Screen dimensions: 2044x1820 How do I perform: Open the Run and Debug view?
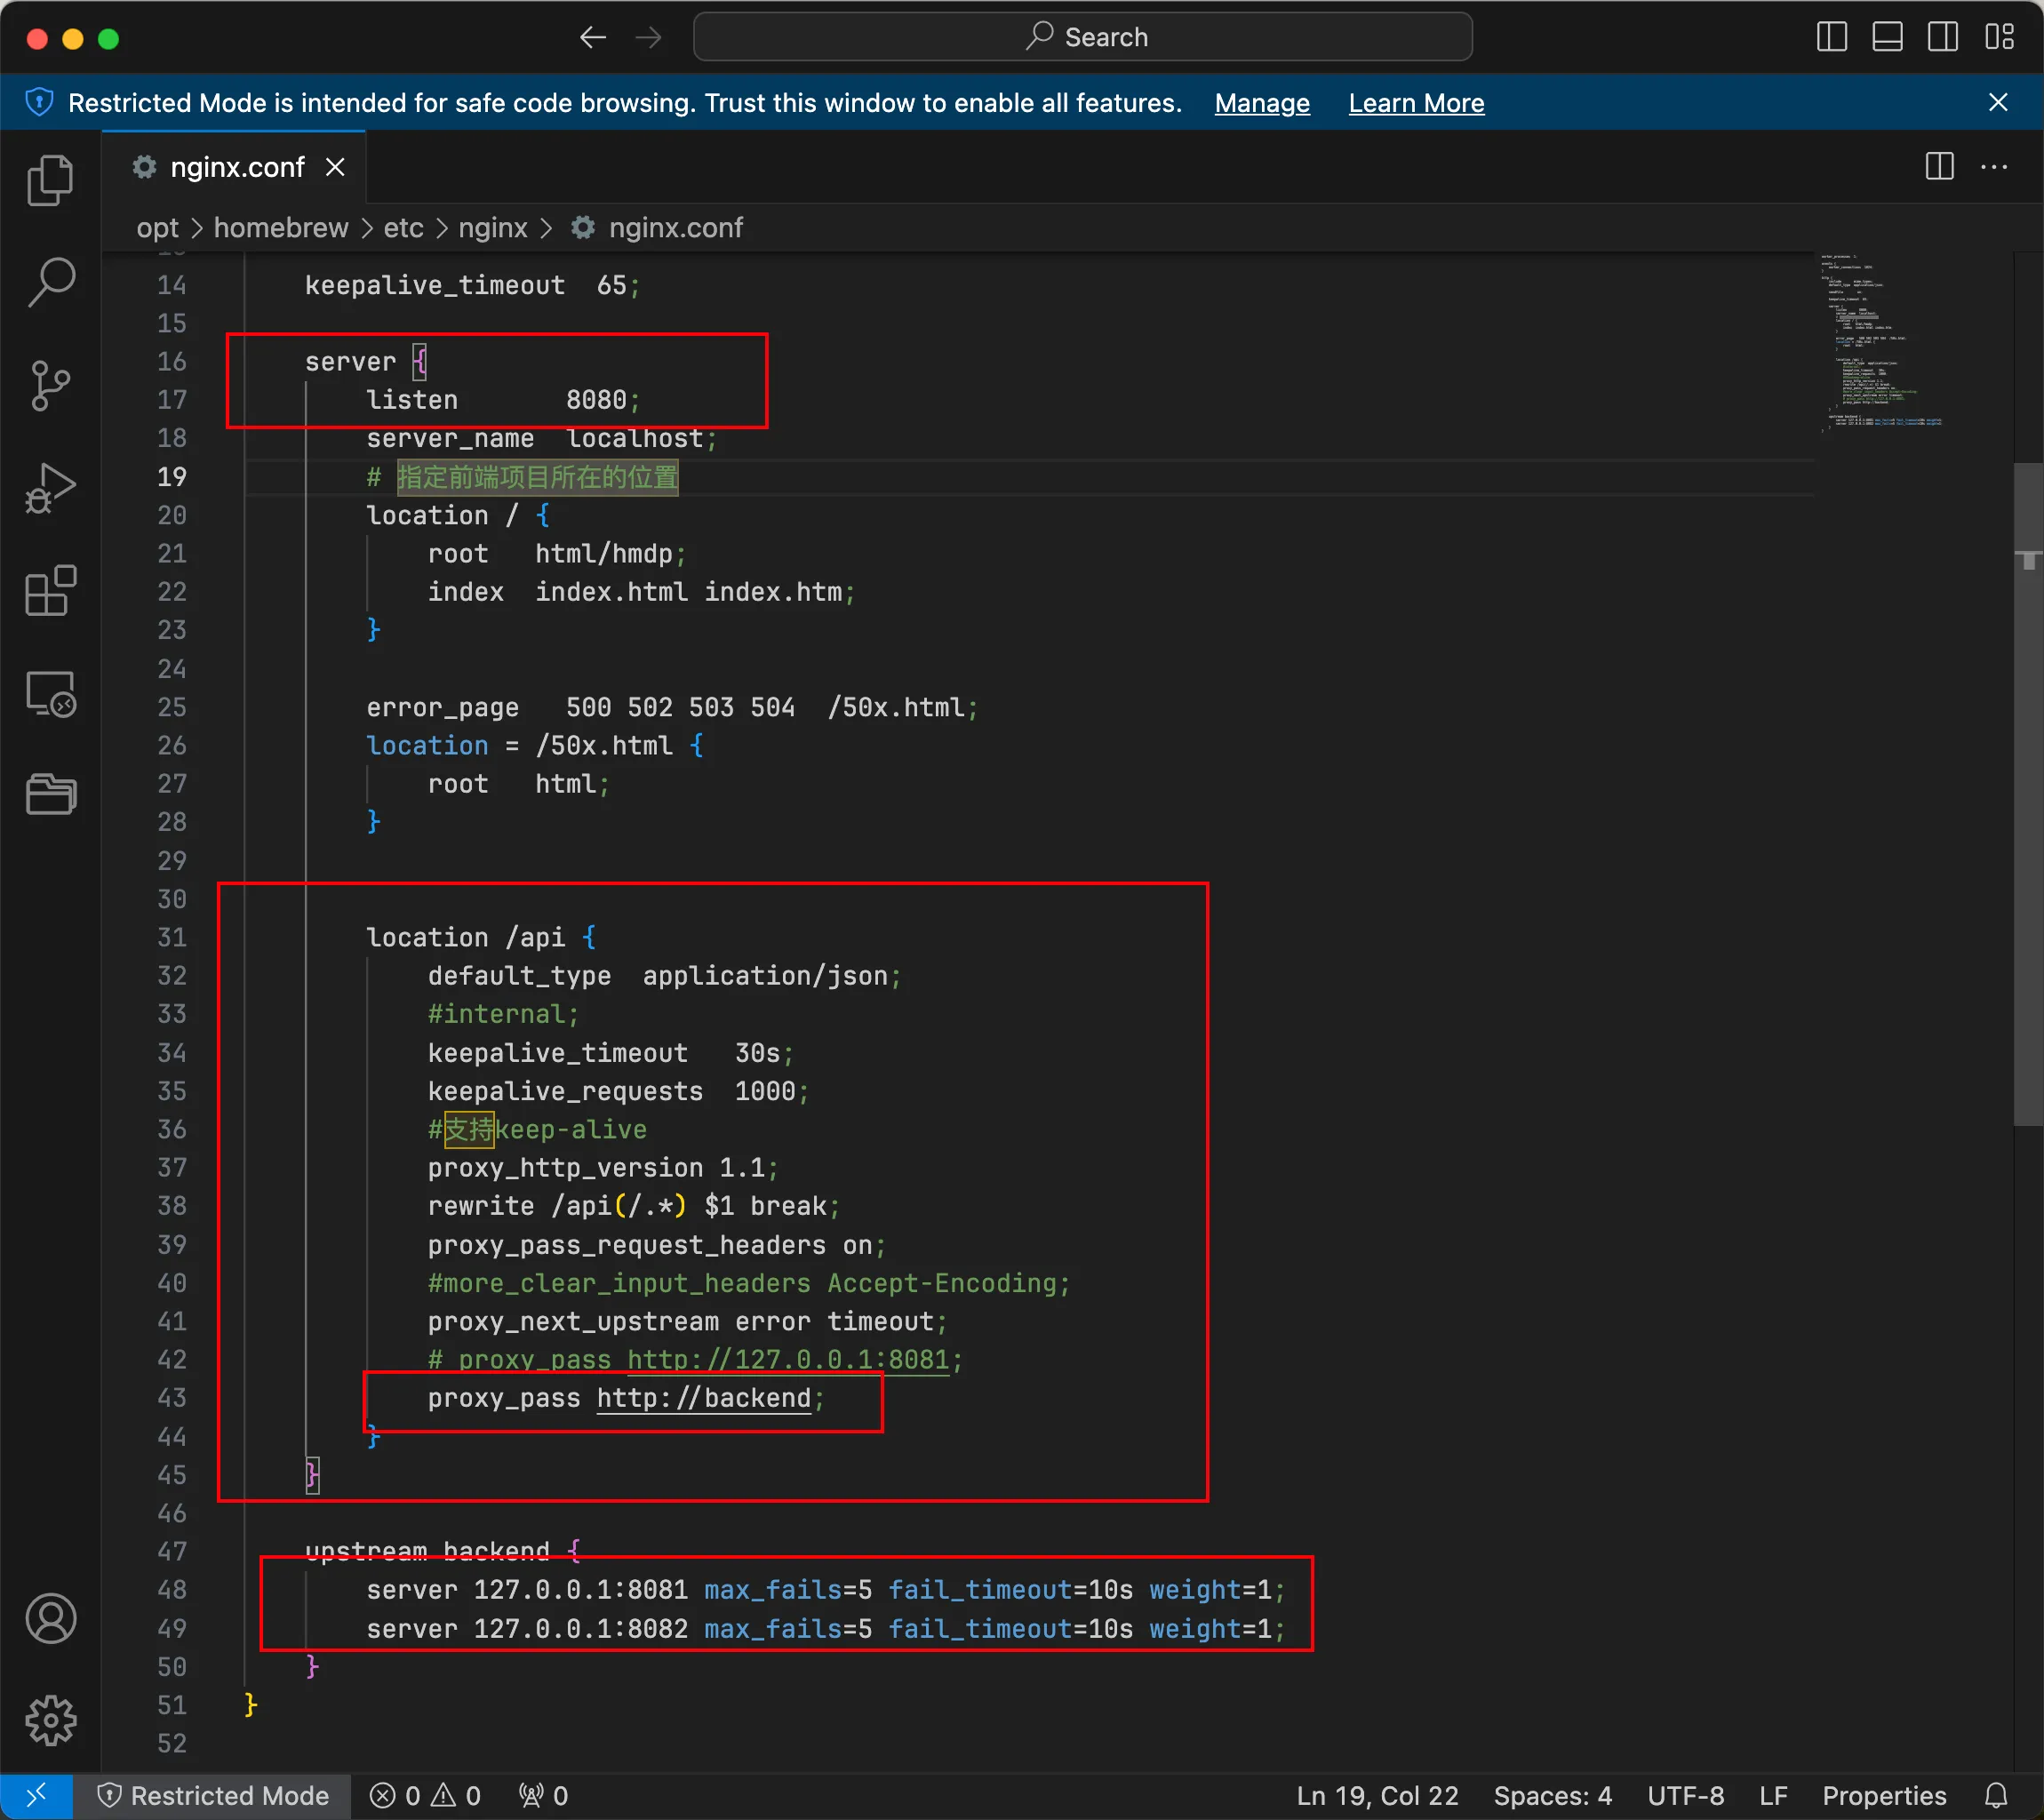pos(50,488)
